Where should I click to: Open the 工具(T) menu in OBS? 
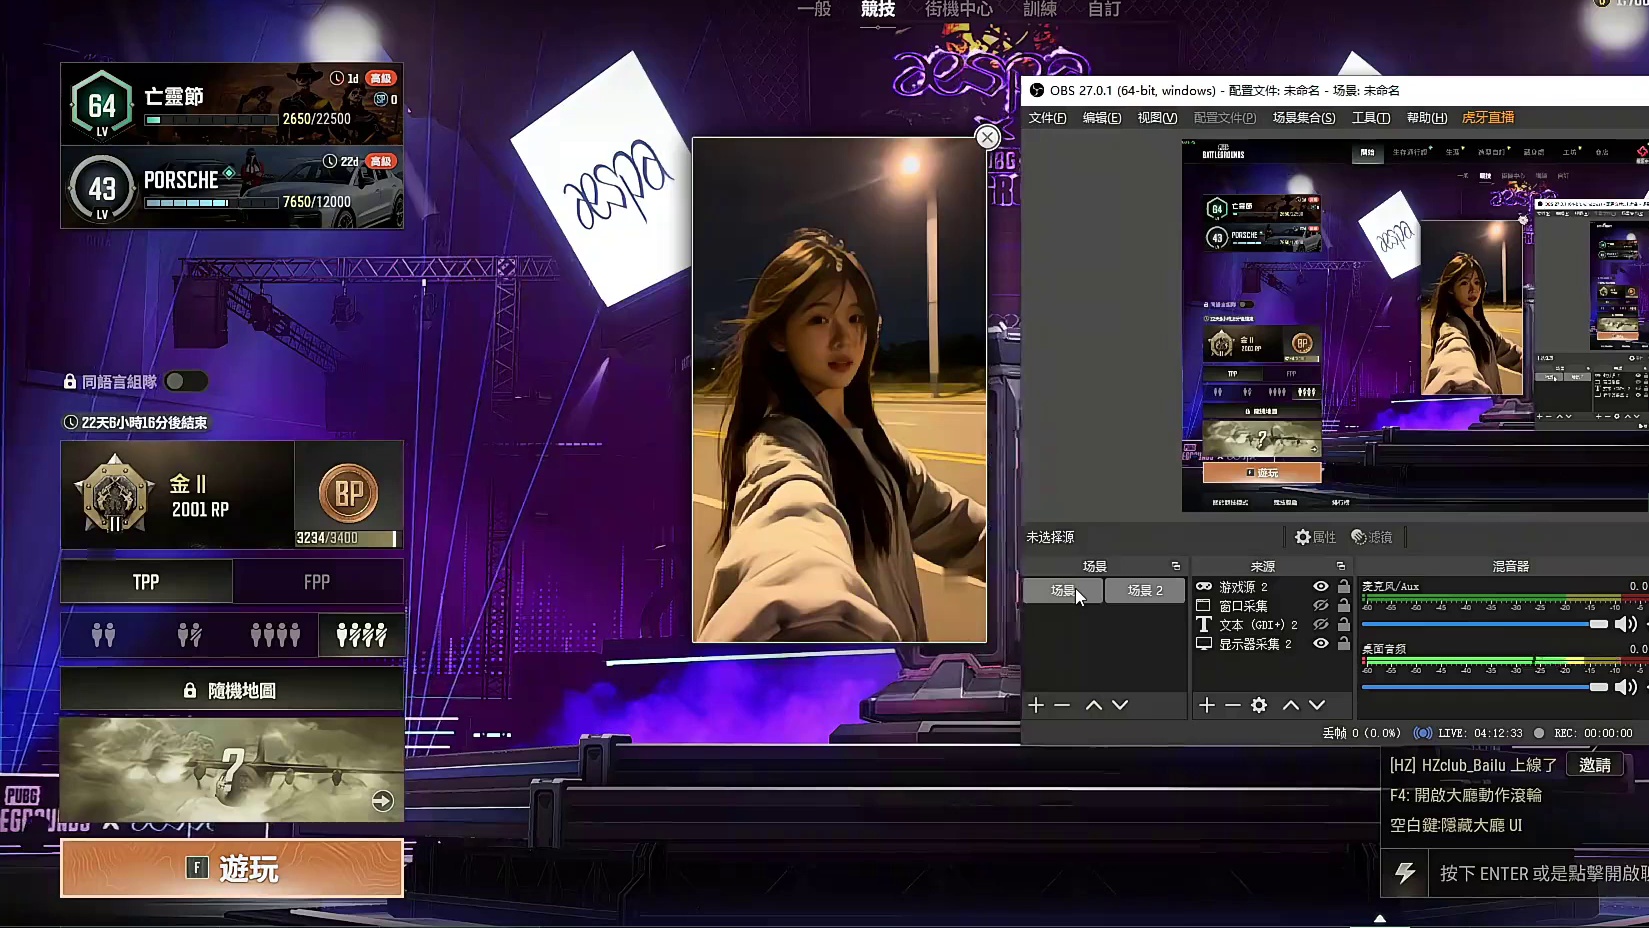(x=1370, y=118)
